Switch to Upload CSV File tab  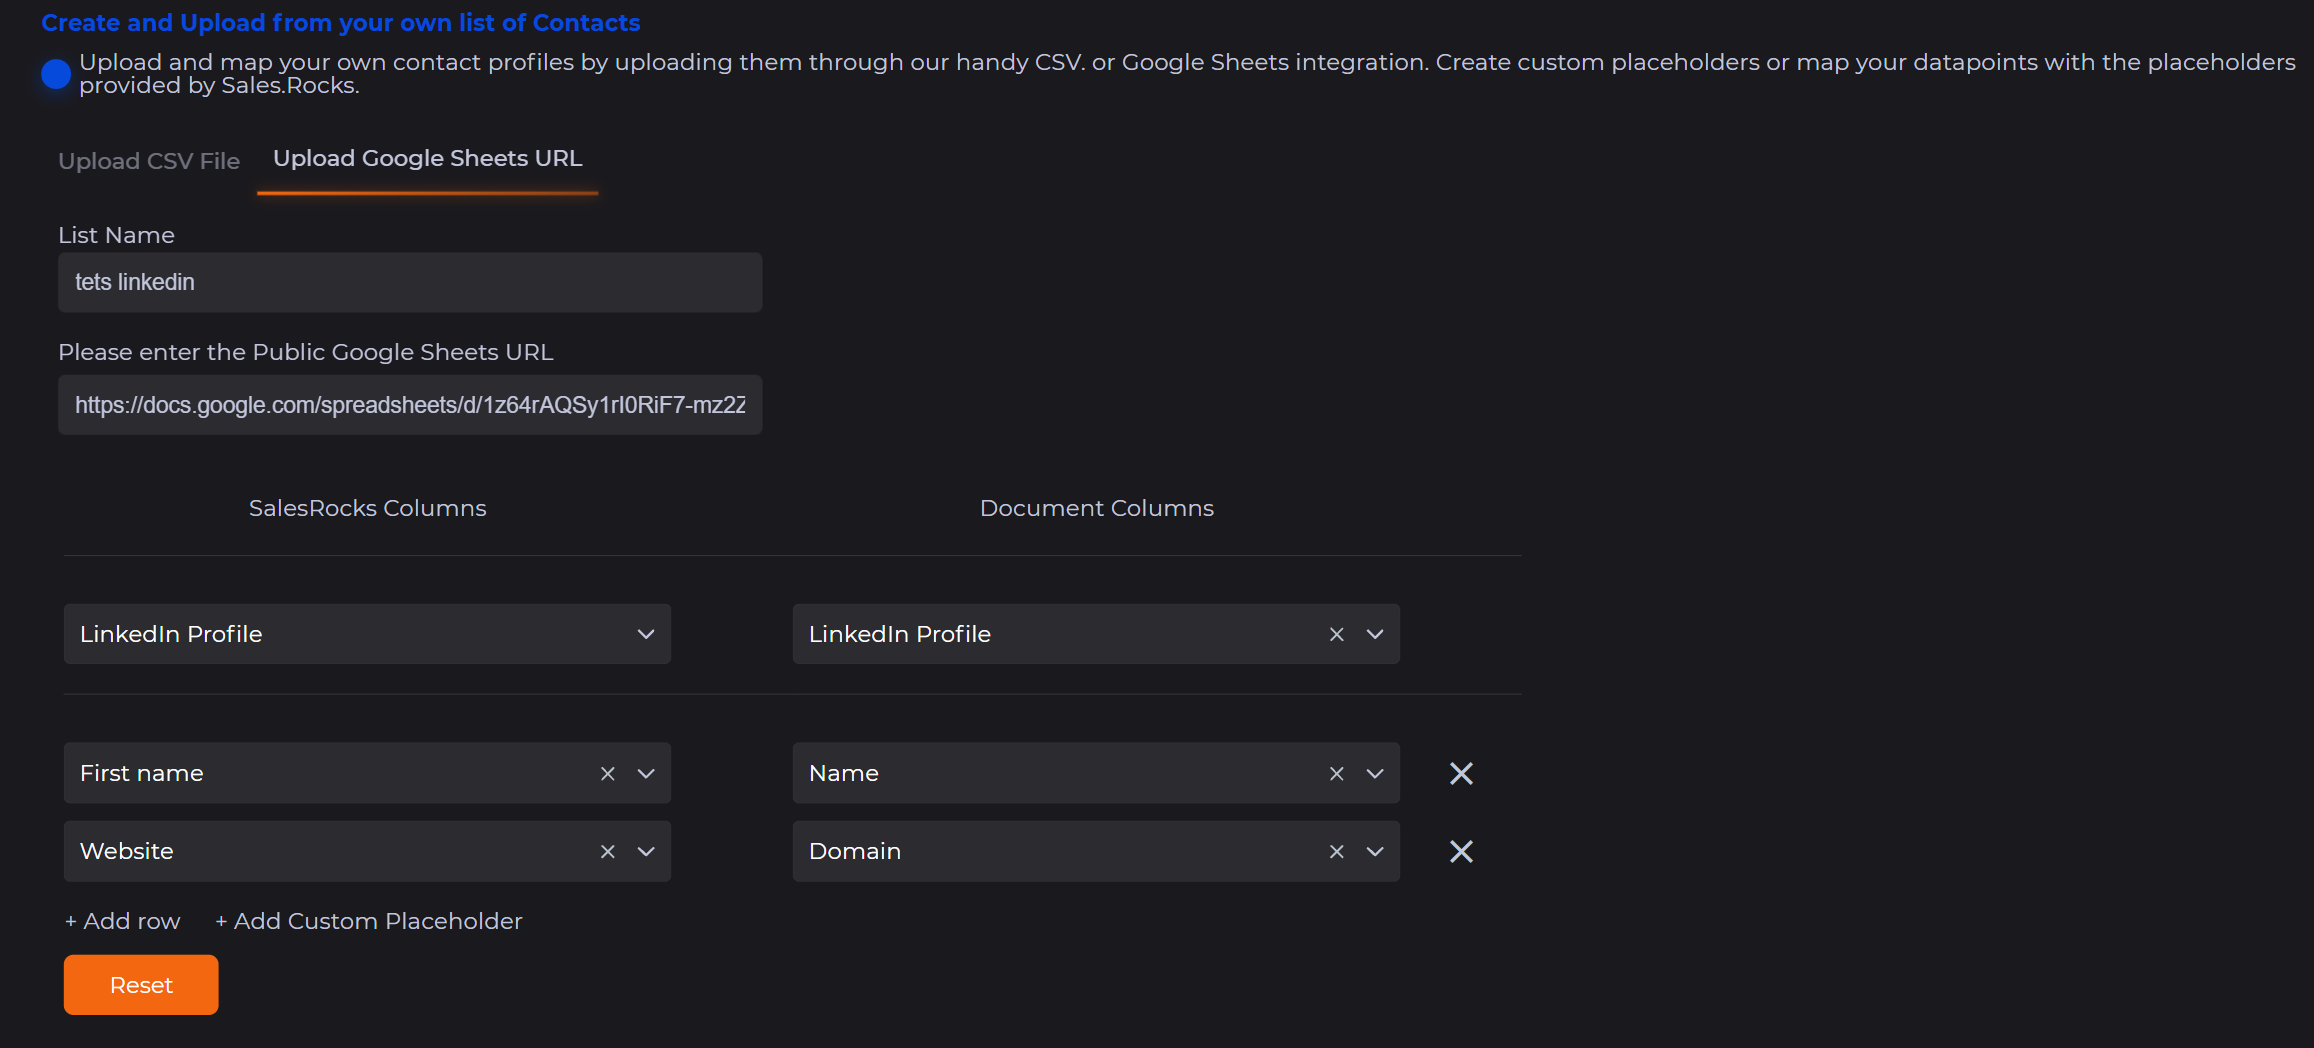[x=149, y=161]
